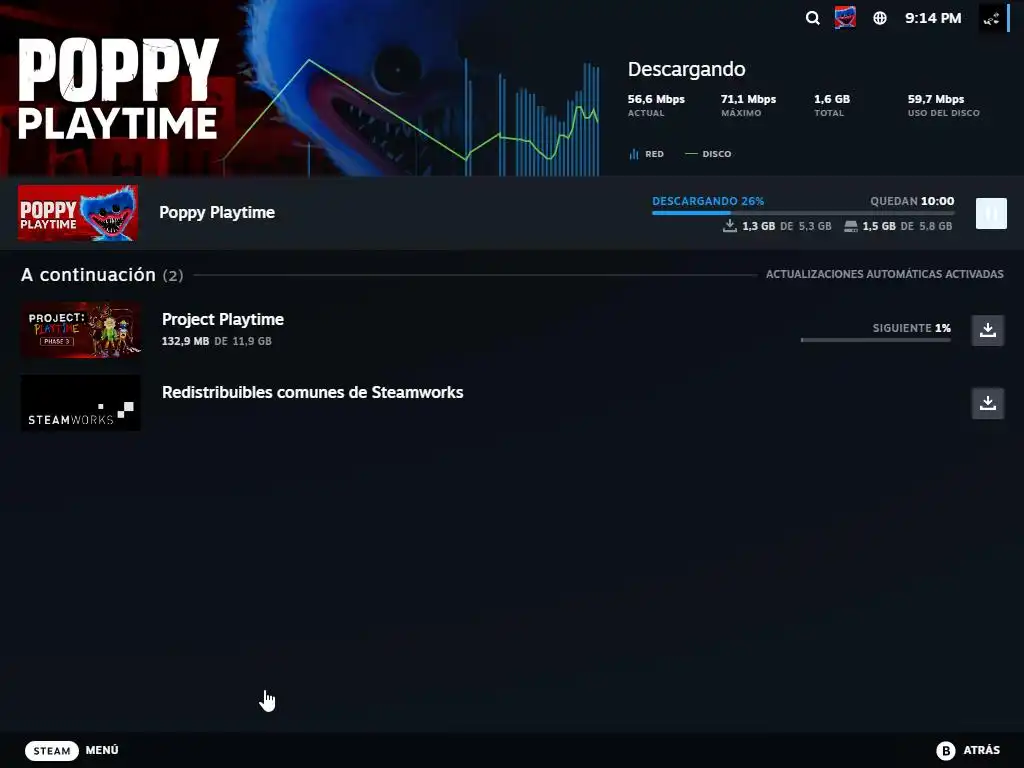Click the QUEDAN 10:00 remaining time

coord(912,201)
